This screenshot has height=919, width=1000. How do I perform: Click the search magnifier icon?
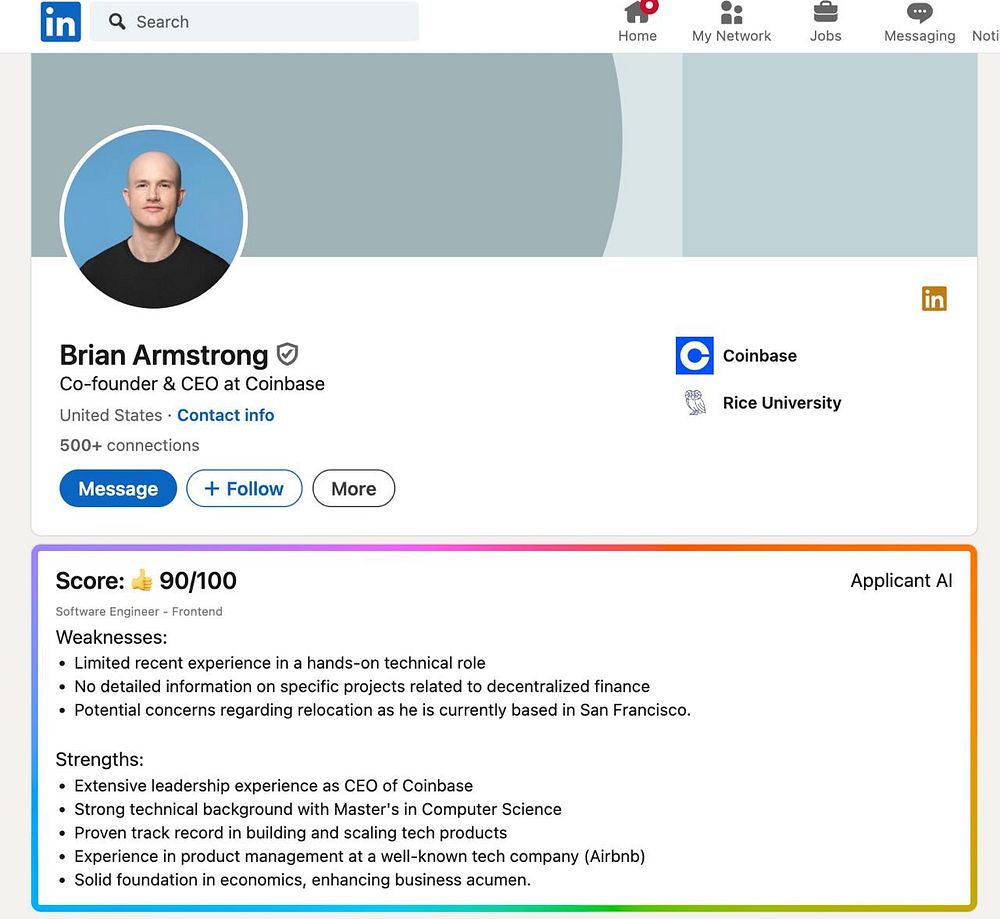pyautogui.click(x=117, y=22)
